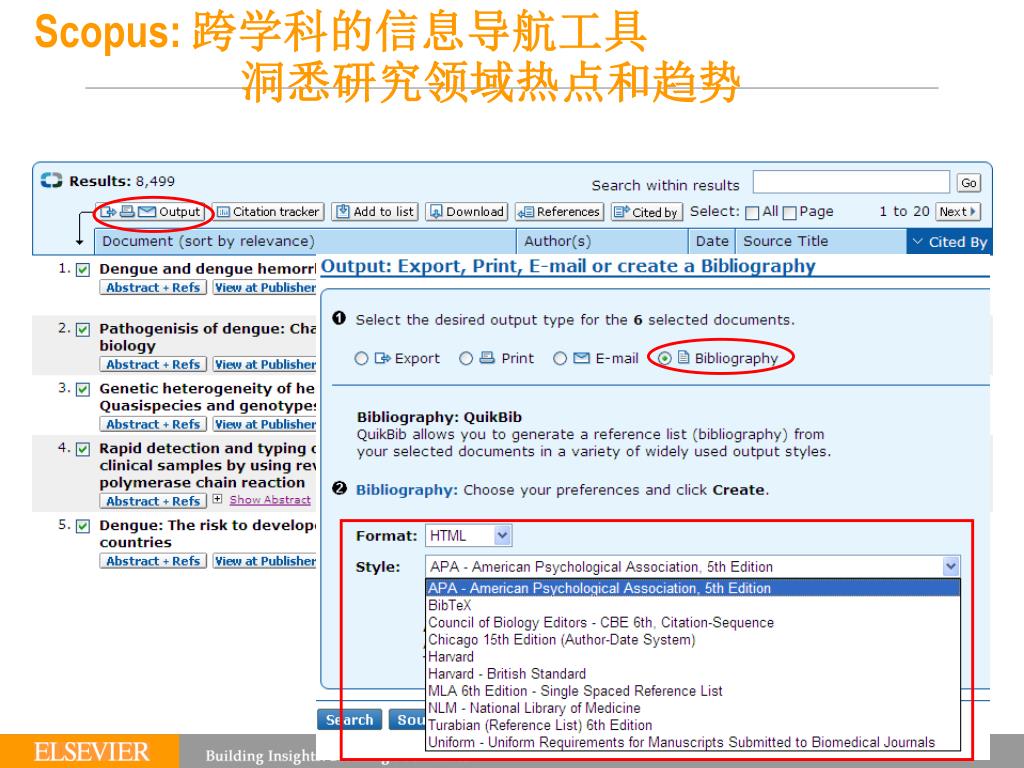This screenshot has width=1024, height=768.
Task: Click Add to list button
Action: 375,212
